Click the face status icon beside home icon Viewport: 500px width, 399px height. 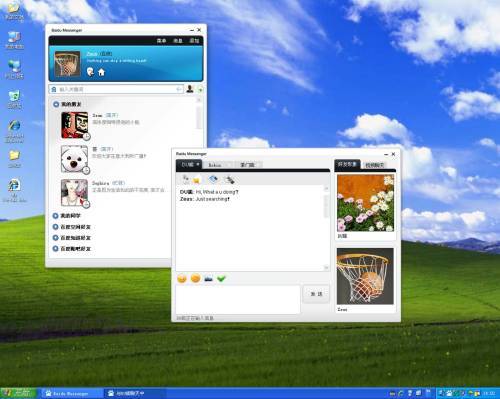[x=90, y=71]
